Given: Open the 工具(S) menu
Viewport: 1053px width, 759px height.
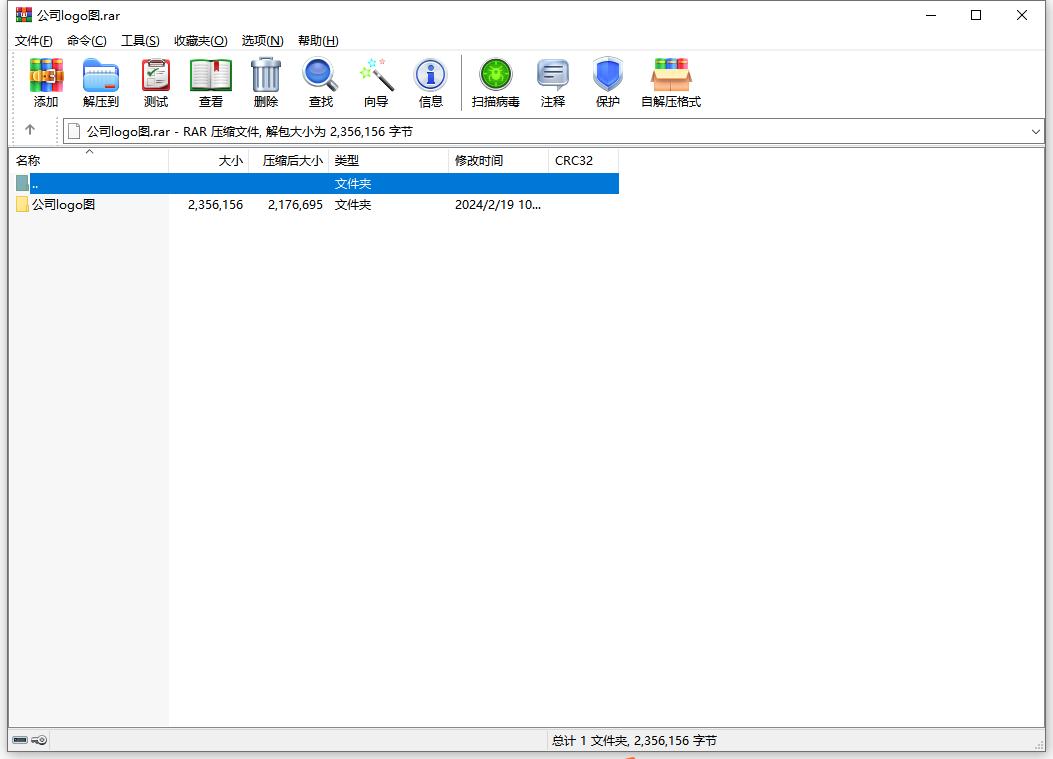Looking at the screenshot, I should tap(140, 41).
